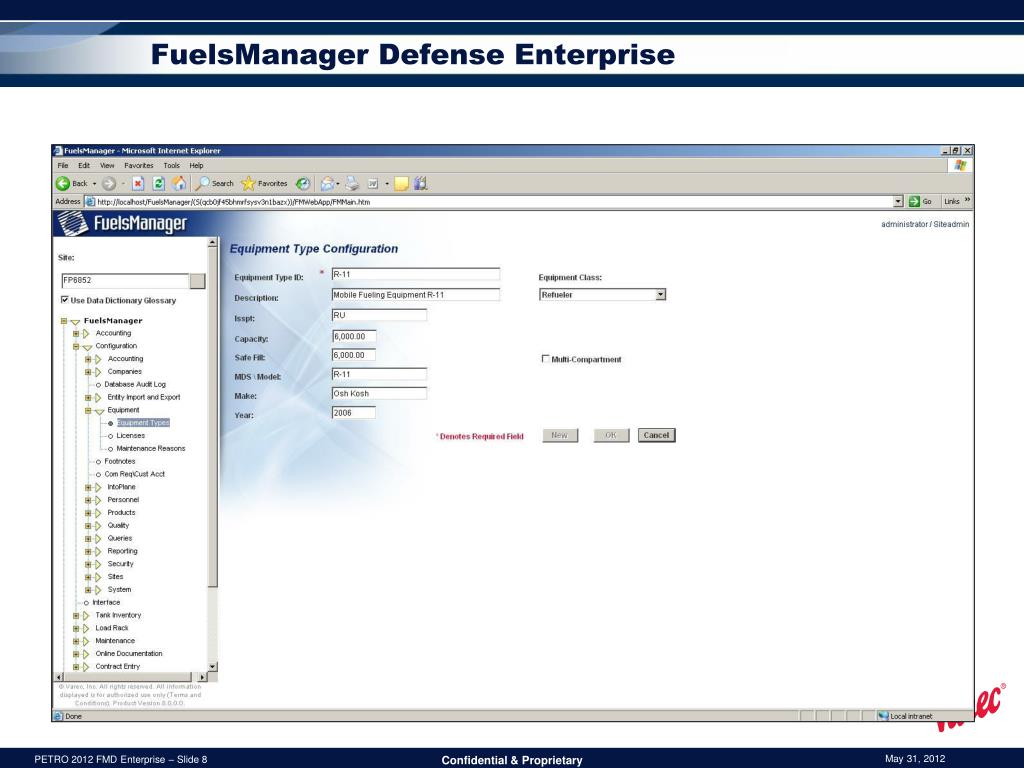Expand the Tank Inventory tree node

pos(76,615)
